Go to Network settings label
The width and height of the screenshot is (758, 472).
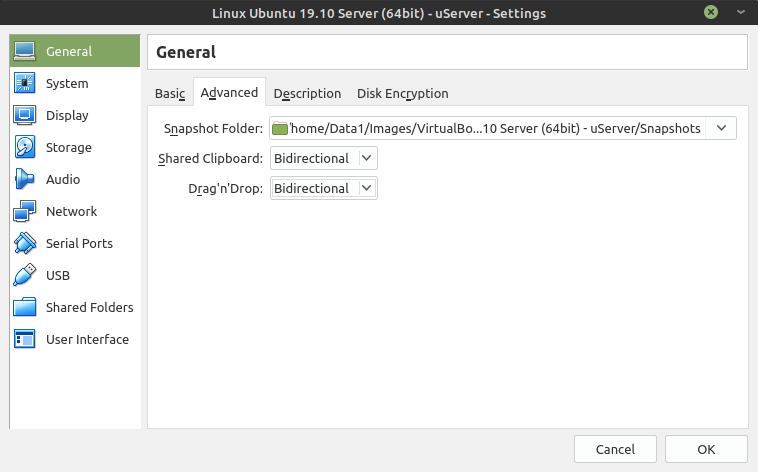[72, 211]
